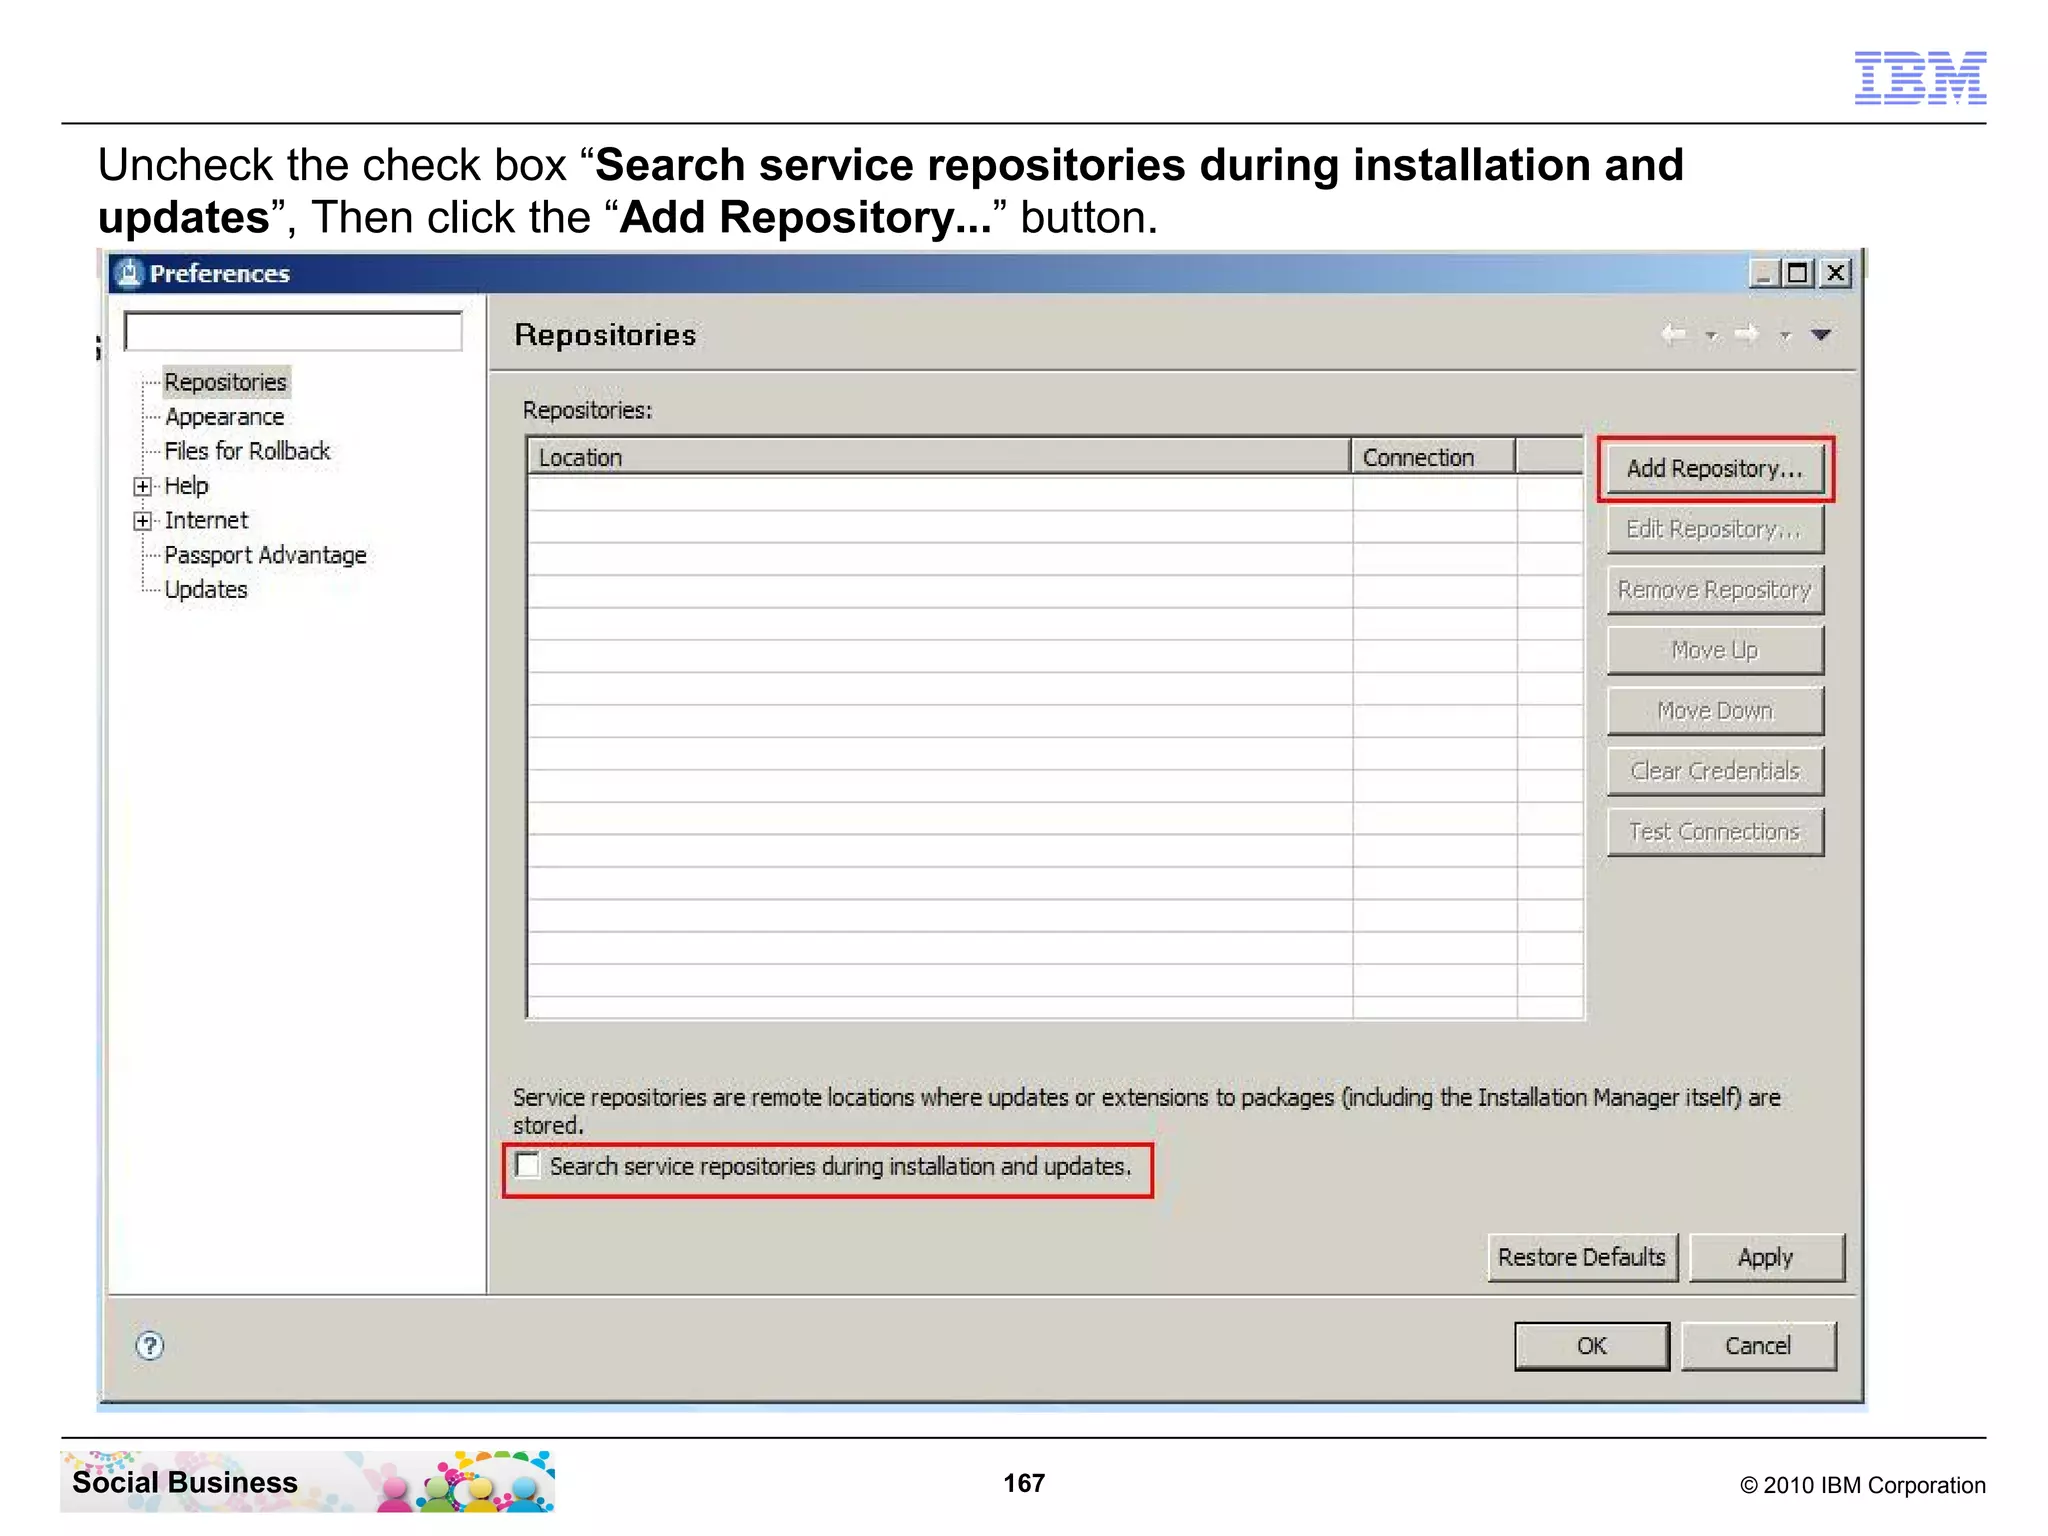Viewport: 2048px width, 1536px height.
Task: Click the disabled Edit Repository... button
Action: point(1715,529)
